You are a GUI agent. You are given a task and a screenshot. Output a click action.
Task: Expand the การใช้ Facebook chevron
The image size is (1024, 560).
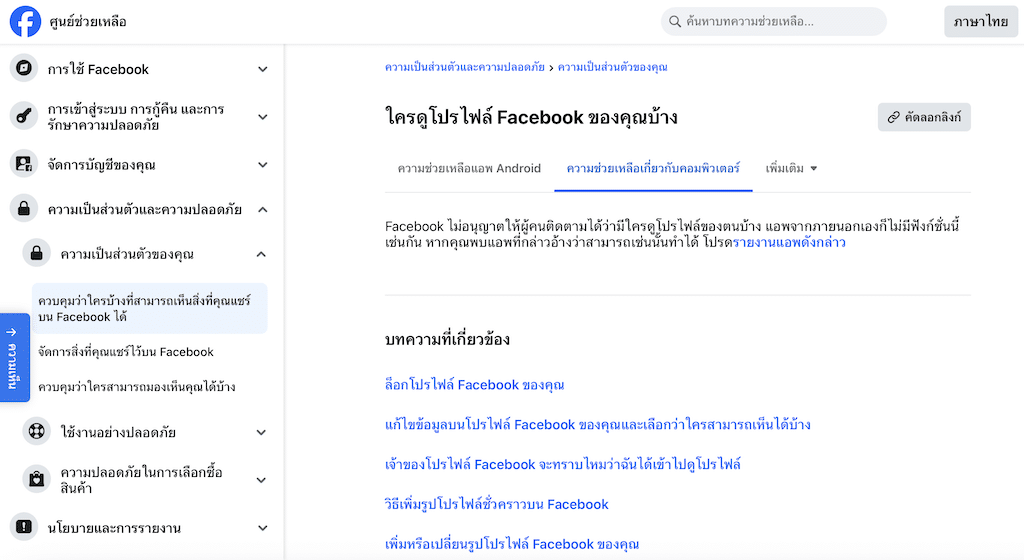coord(263,69)
